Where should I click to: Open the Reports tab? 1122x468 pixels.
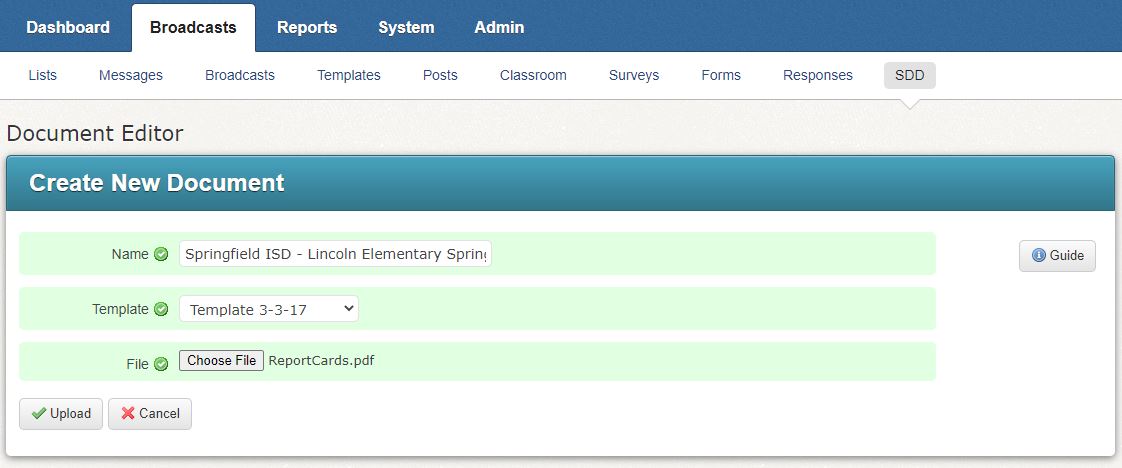(x=307, y=28)
